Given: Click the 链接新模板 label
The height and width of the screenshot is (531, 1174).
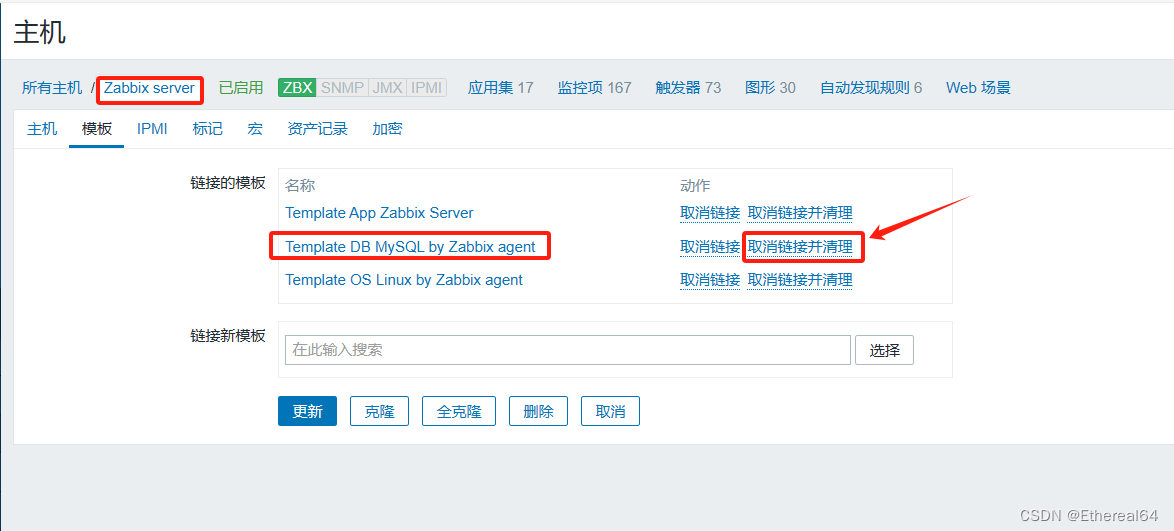Looking at the screenshot, I should (x=228, y=336).
